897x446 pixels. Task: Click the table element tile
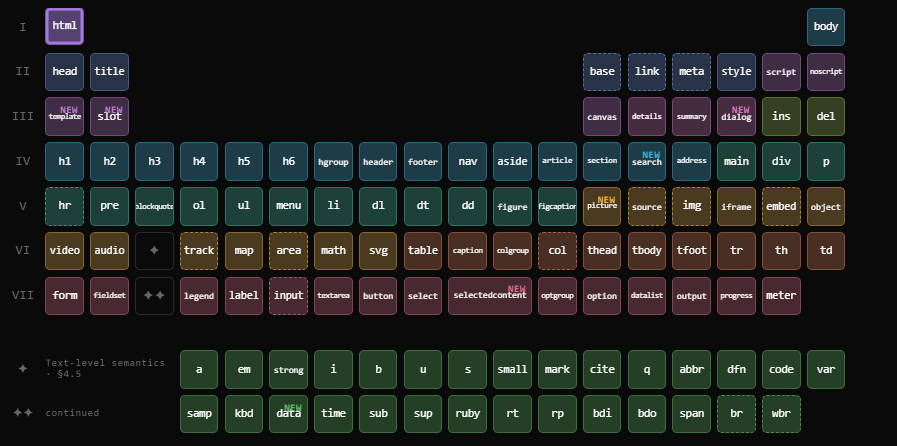(423, 251)
